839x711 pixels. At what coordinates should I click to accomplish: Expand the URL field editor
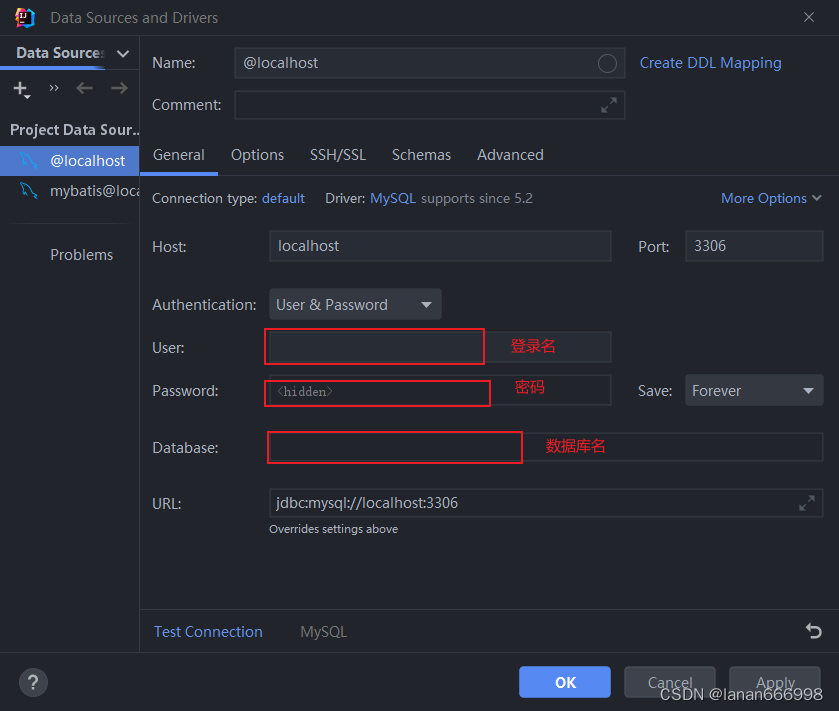[806, 503]
